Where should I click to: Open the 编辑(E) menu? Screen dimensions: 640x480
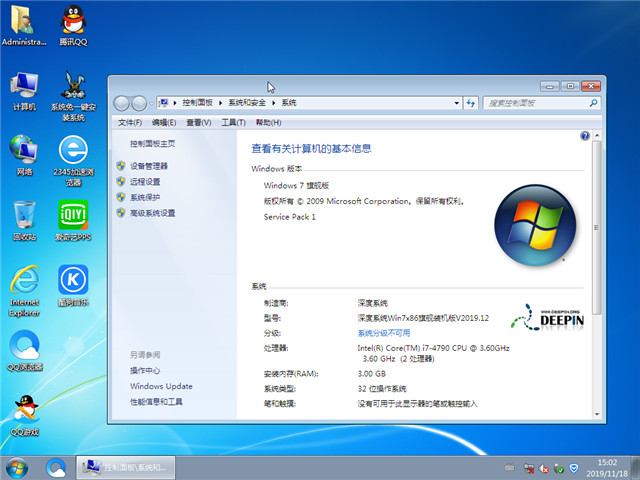tap(164, 122)
